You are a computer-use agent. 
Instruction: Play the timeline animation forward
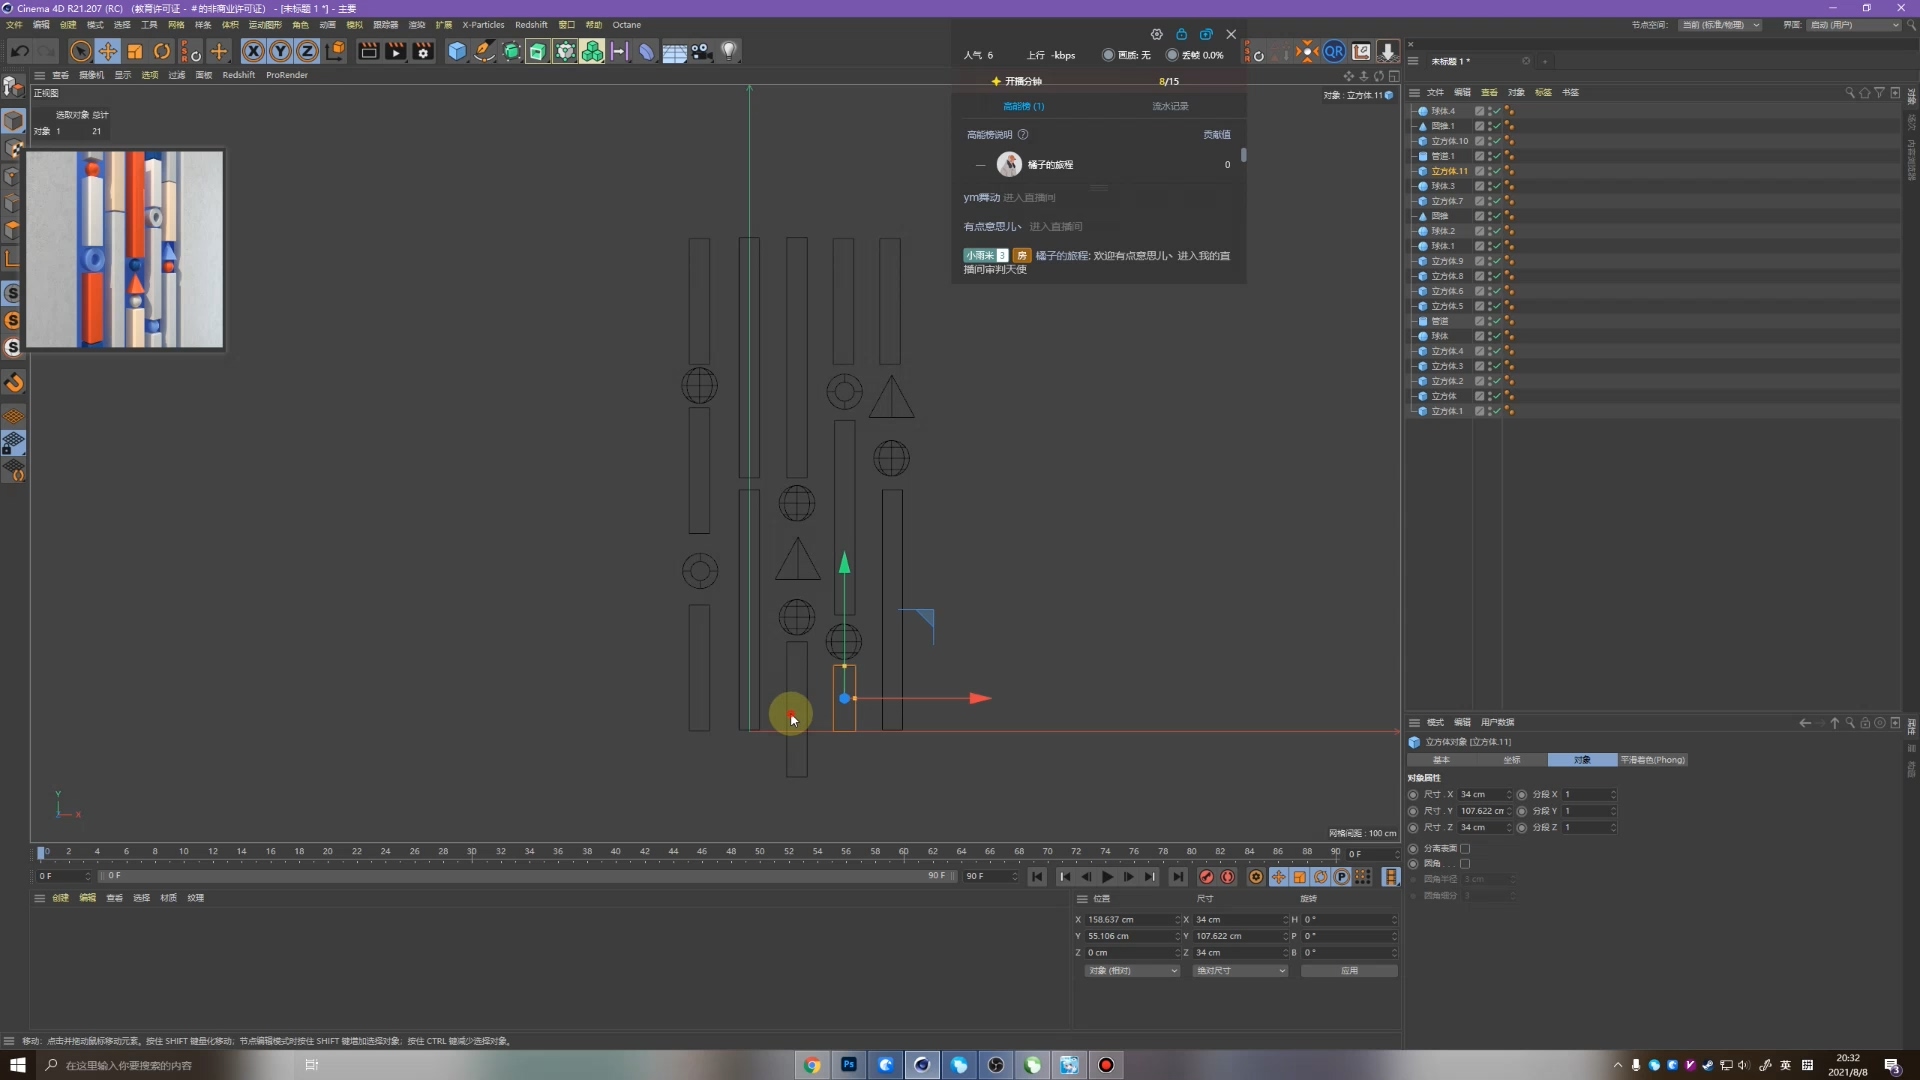(x=1107, y=877)
